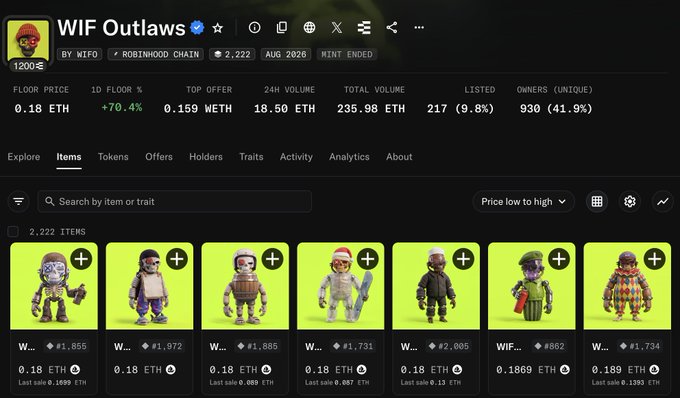This screenshot has width=680, height=398.
Task: Share the WIF Outlaws collection
Action: click(392, 28)
